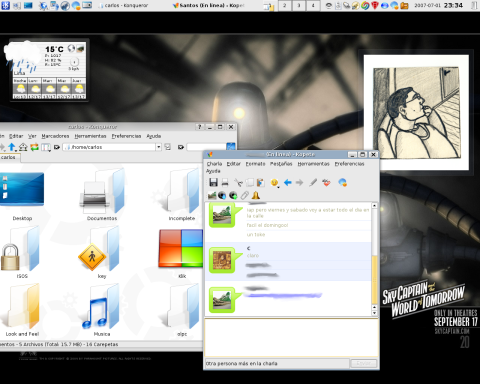Cut text with the Kopete scissors icon
This screenshot has height=384, width=480.
coord(238,182)
